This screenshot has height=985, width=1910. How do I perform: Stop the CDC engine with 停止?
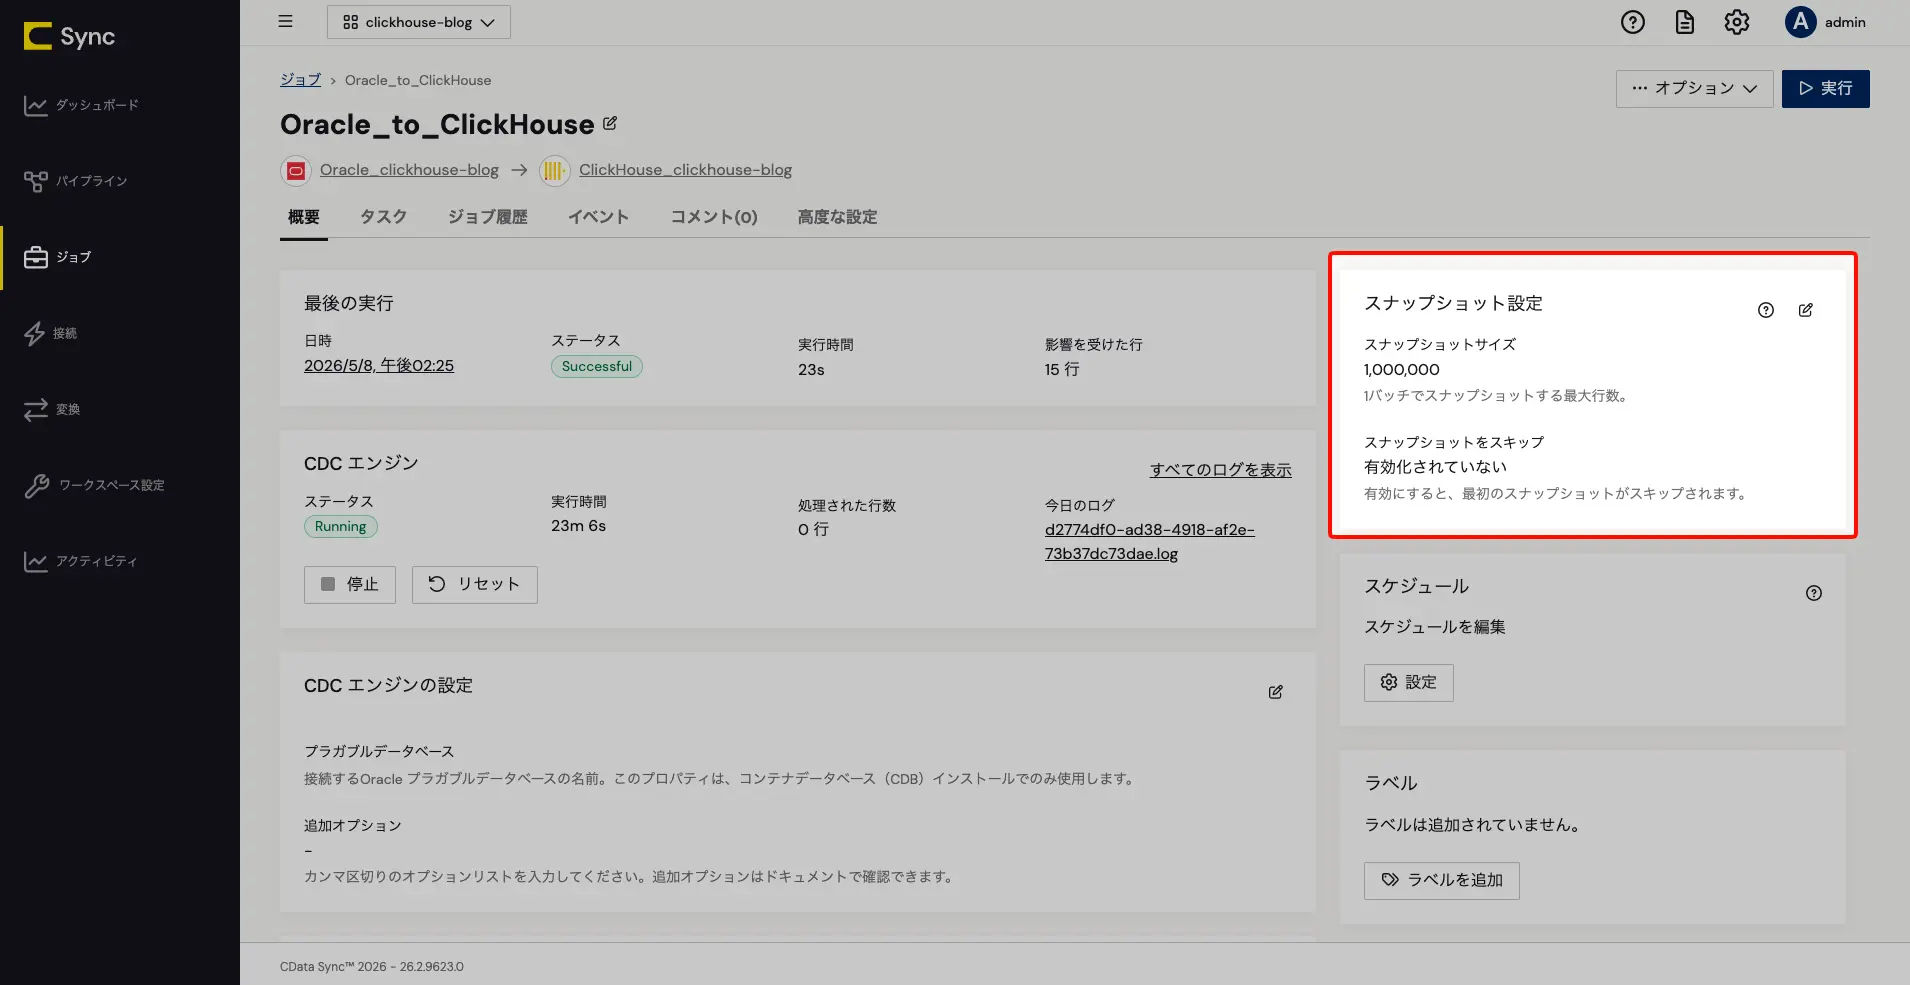point(350,585)
